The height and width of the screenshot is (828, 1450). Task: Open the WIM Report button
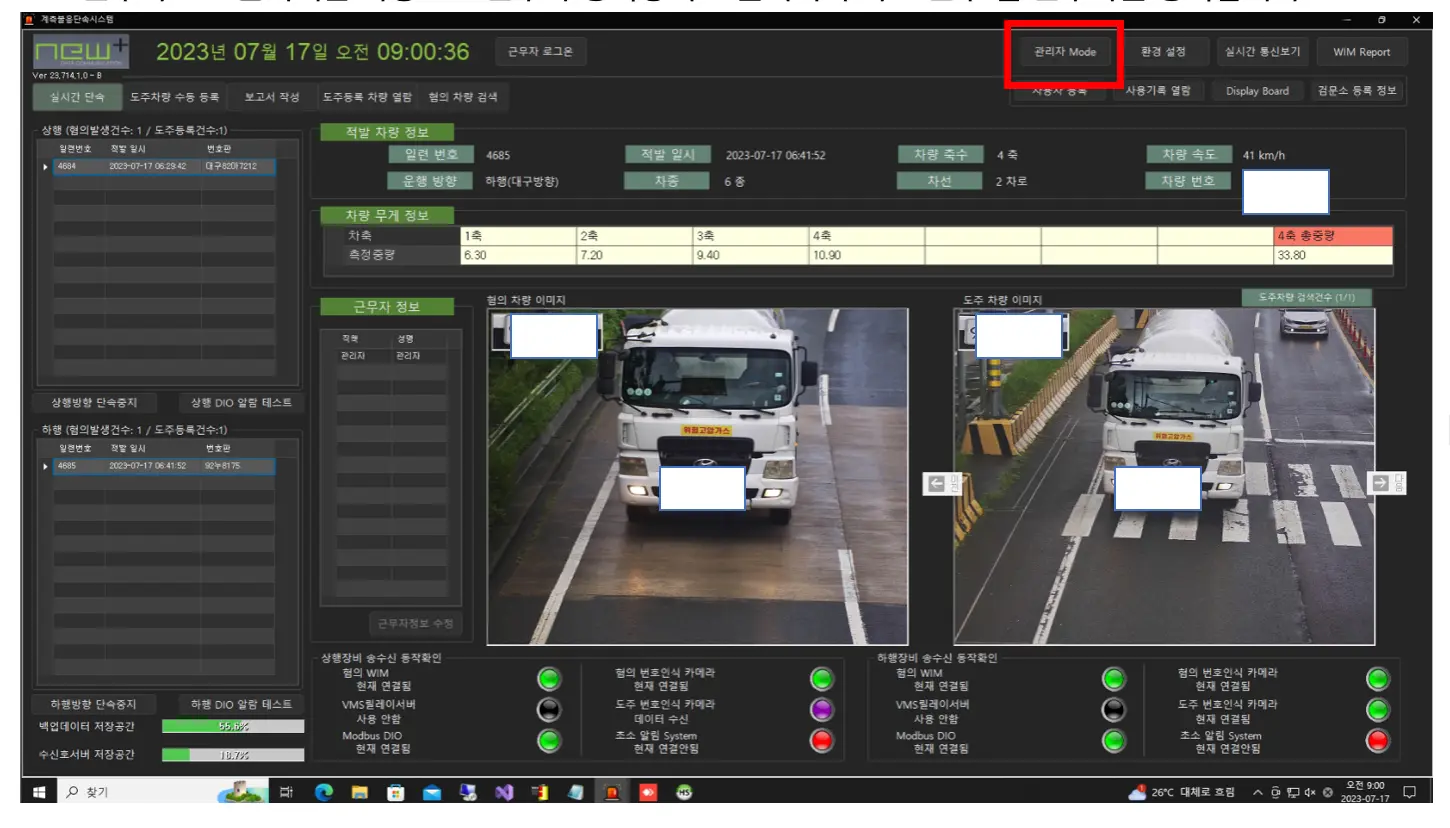click(x=1361, y=53)
